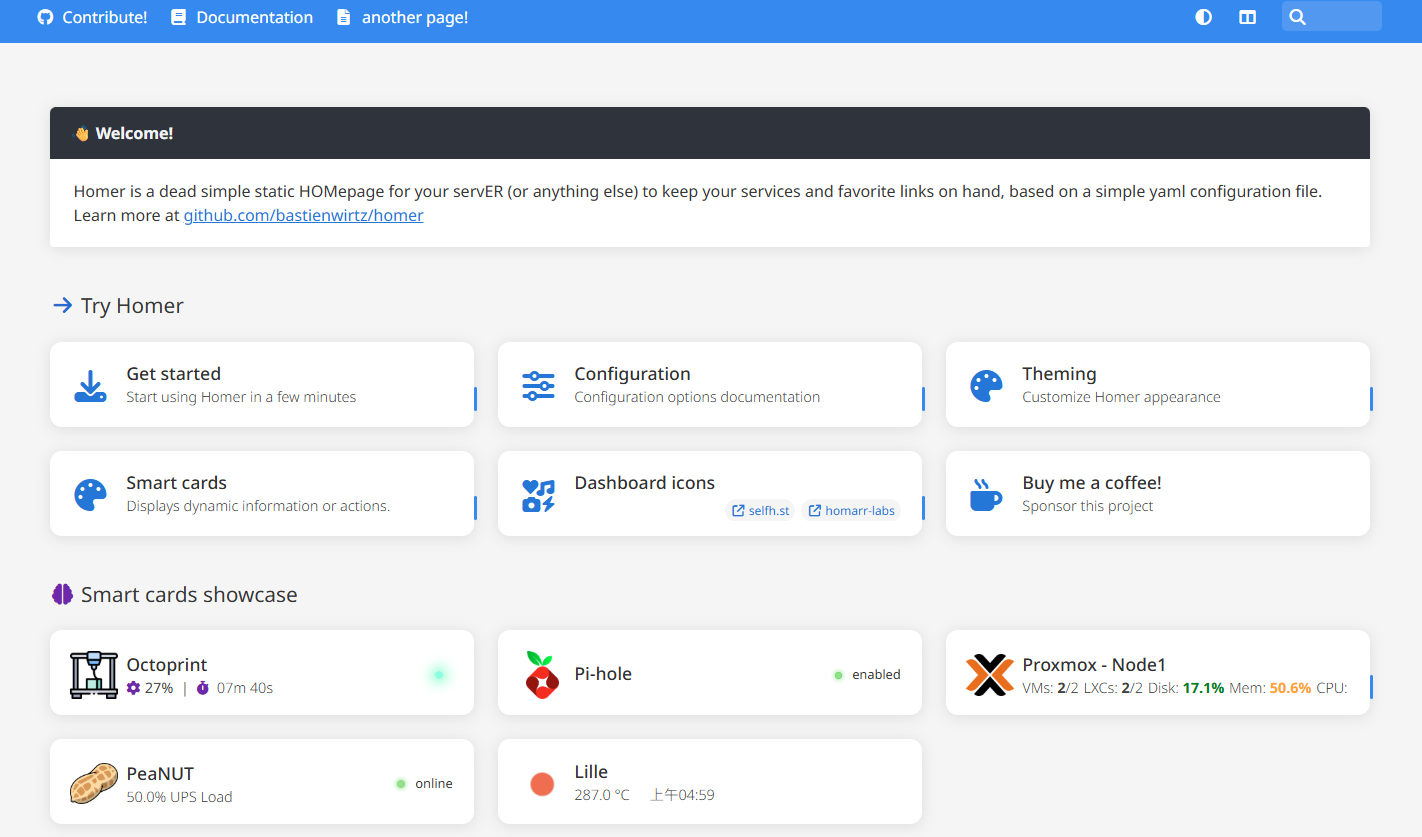Click the Theming palette icon

click(986, 385)
